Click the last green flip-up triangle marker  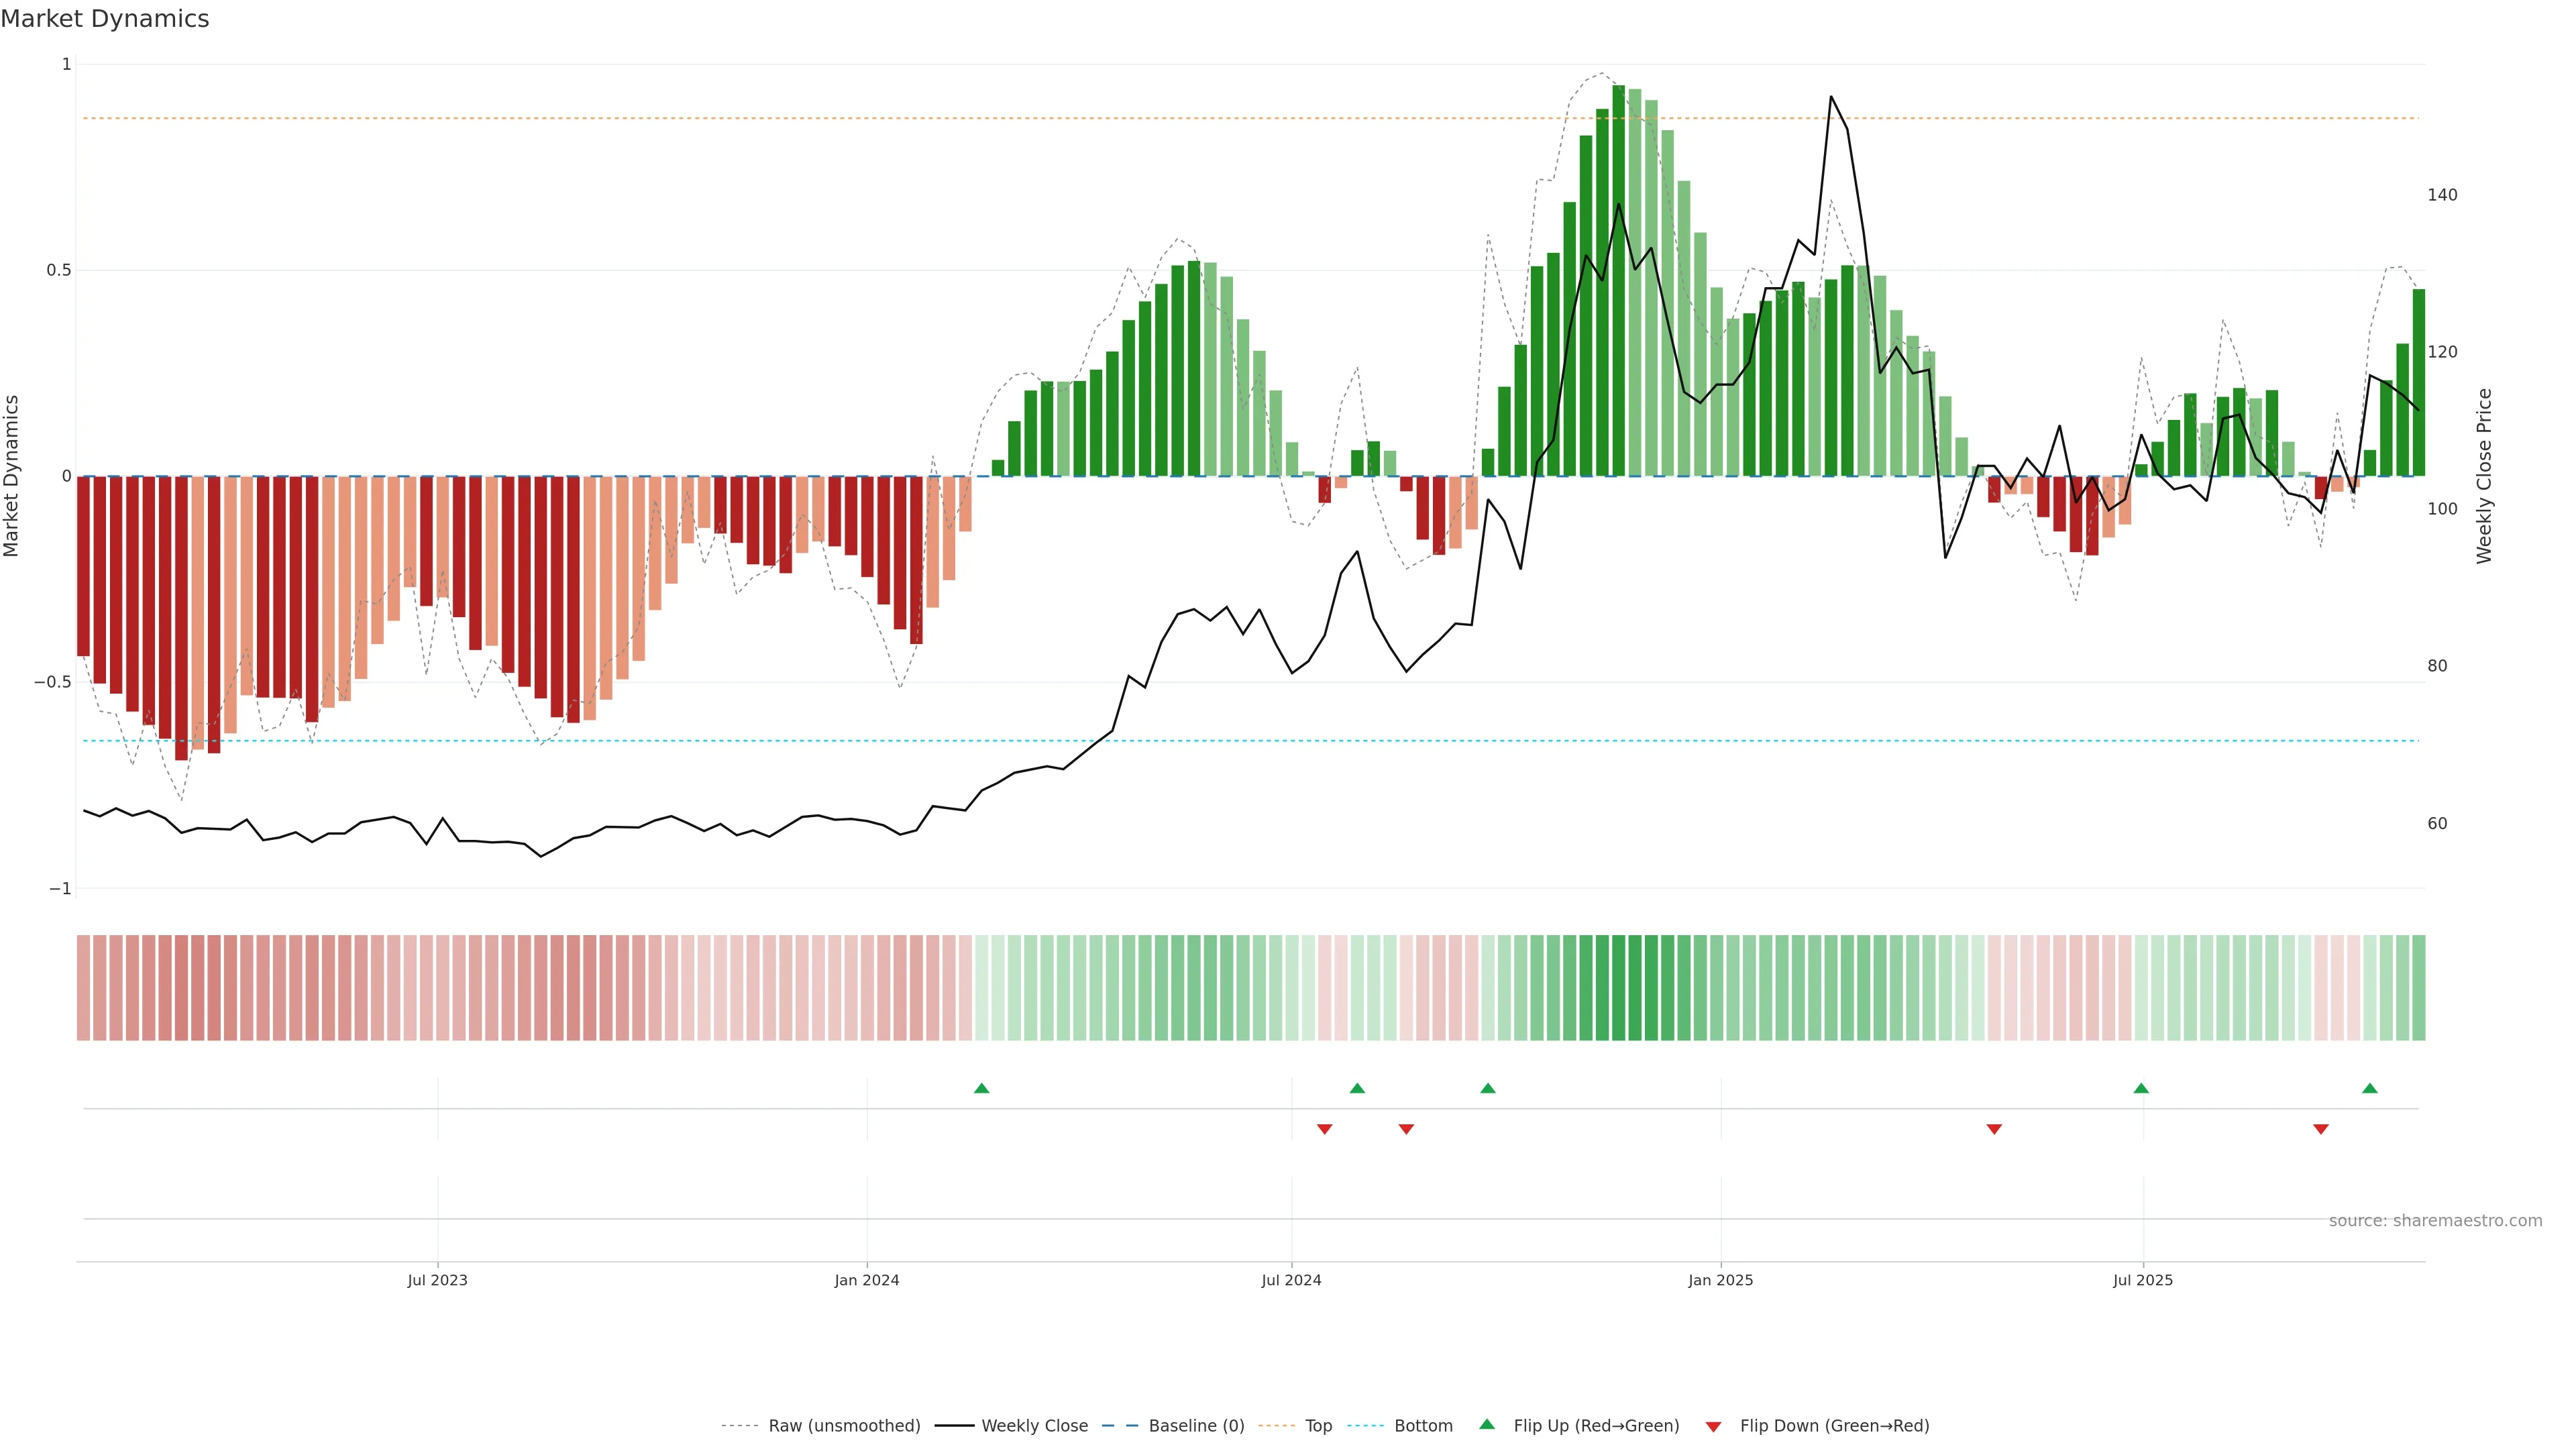click(x=2369, y=1088)
